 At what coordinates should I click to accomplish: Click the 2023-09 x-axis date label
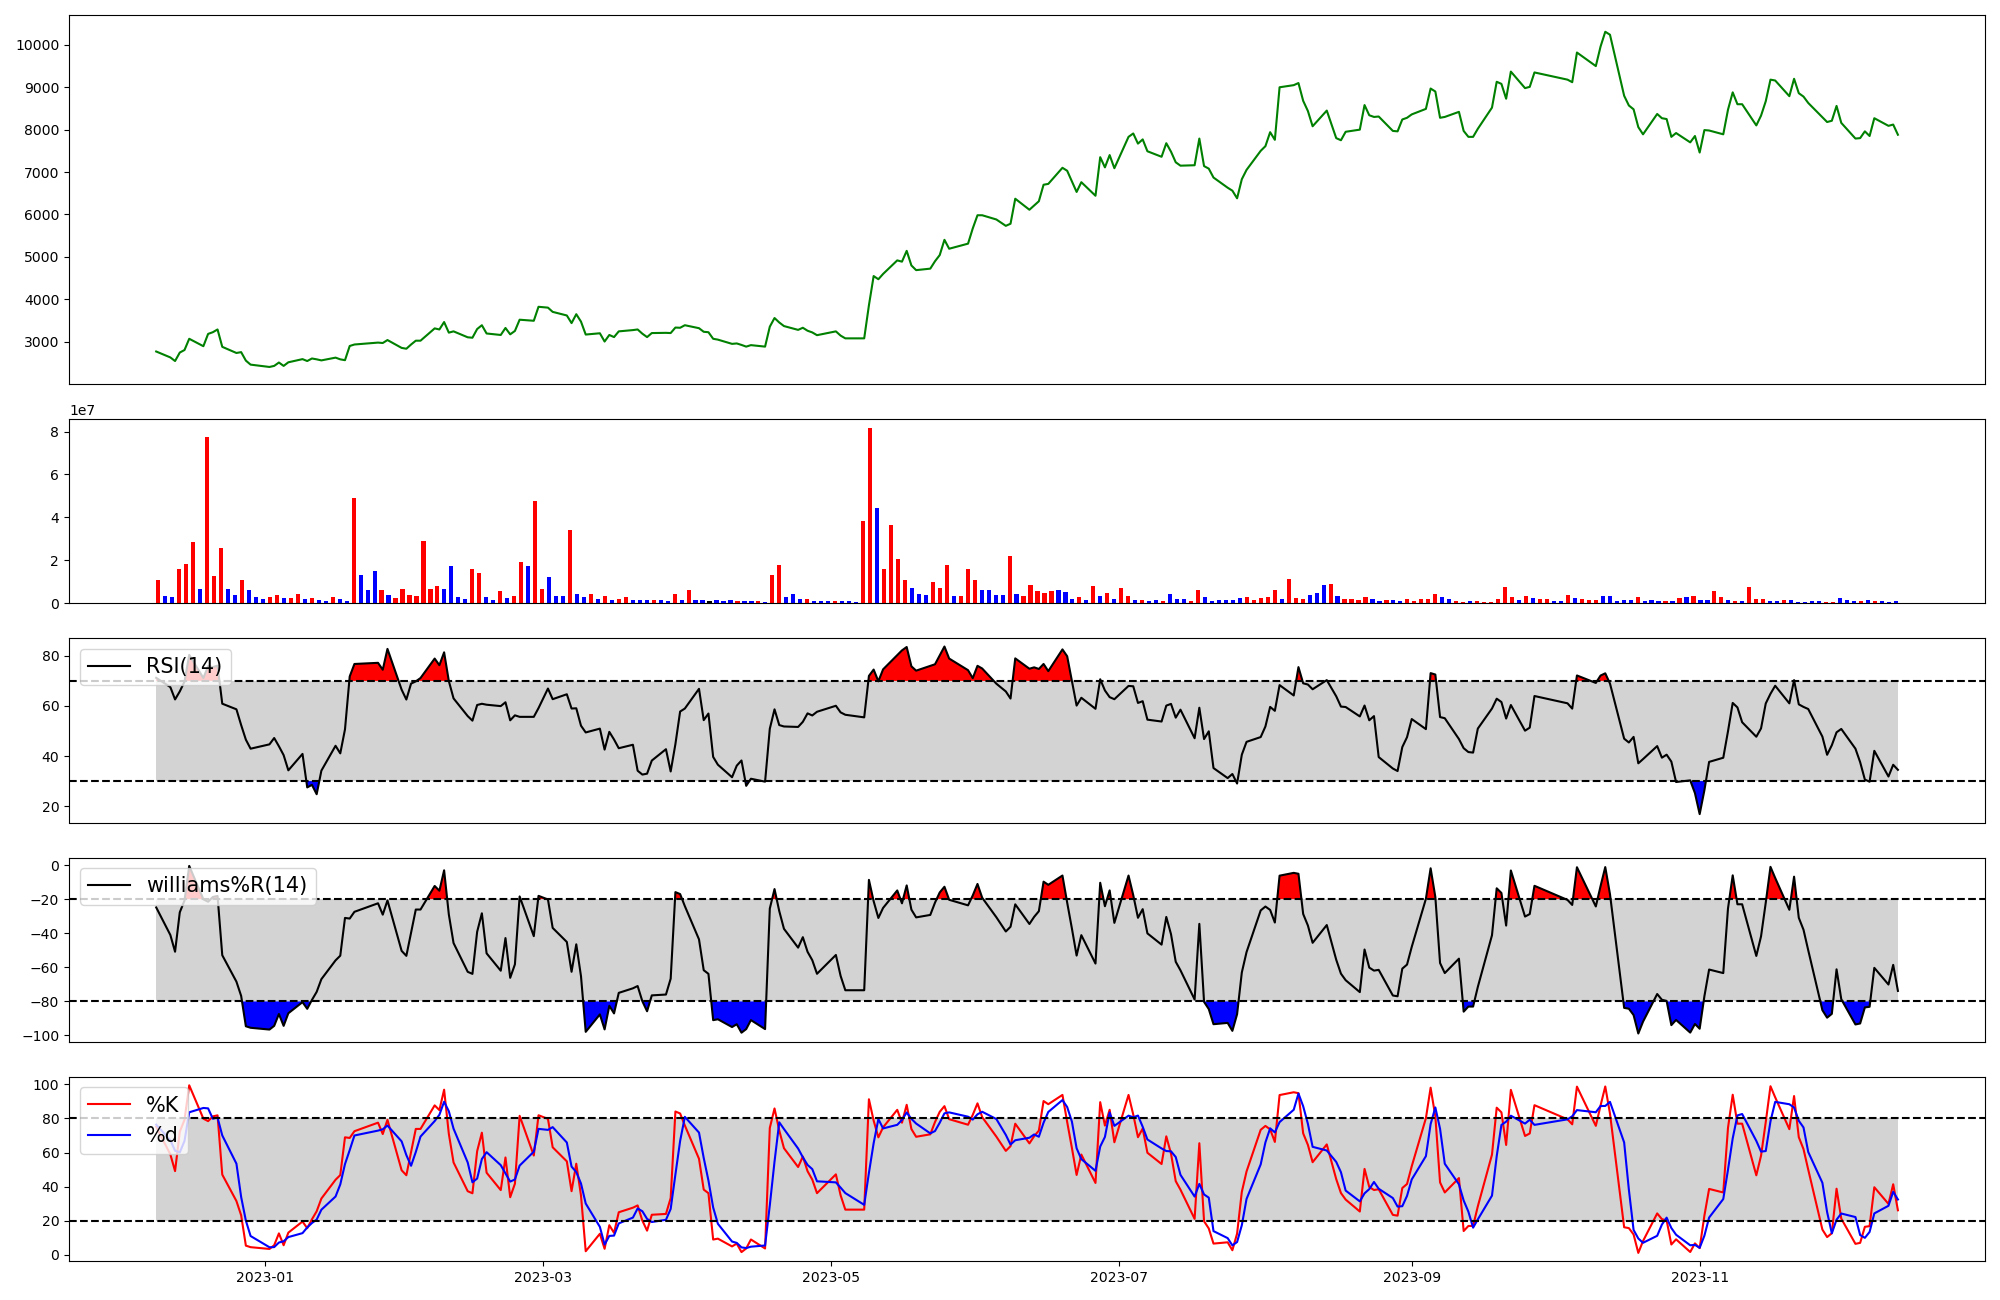1411,1277
